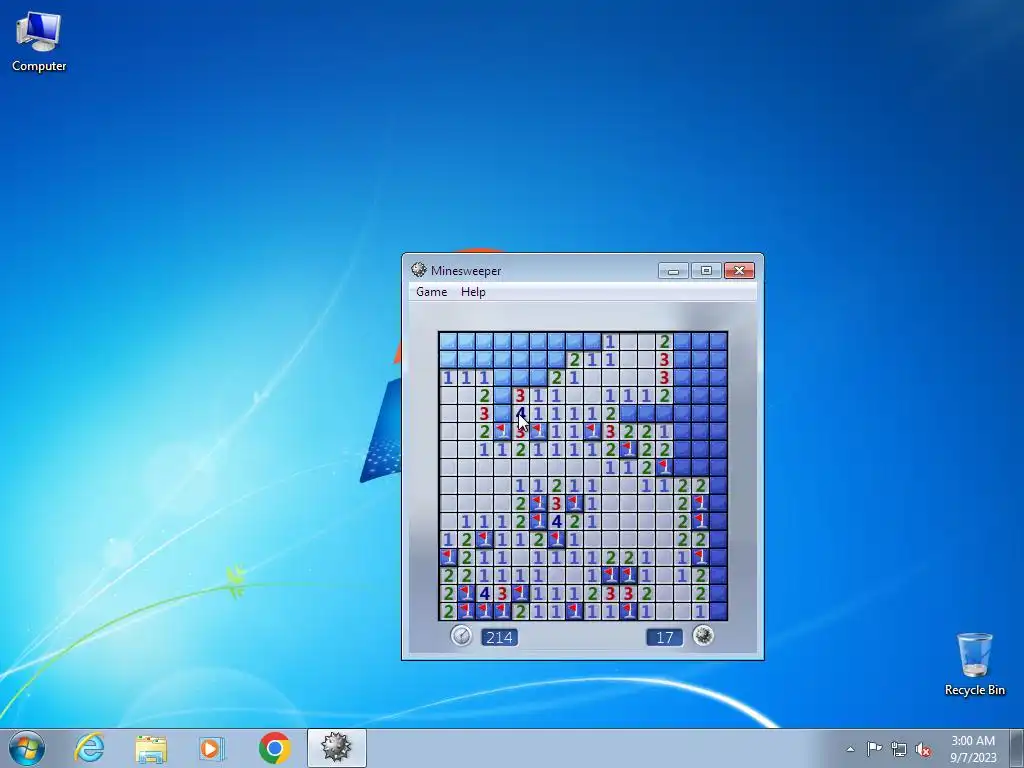Open Windows Explorer from the taskbar

151,748
